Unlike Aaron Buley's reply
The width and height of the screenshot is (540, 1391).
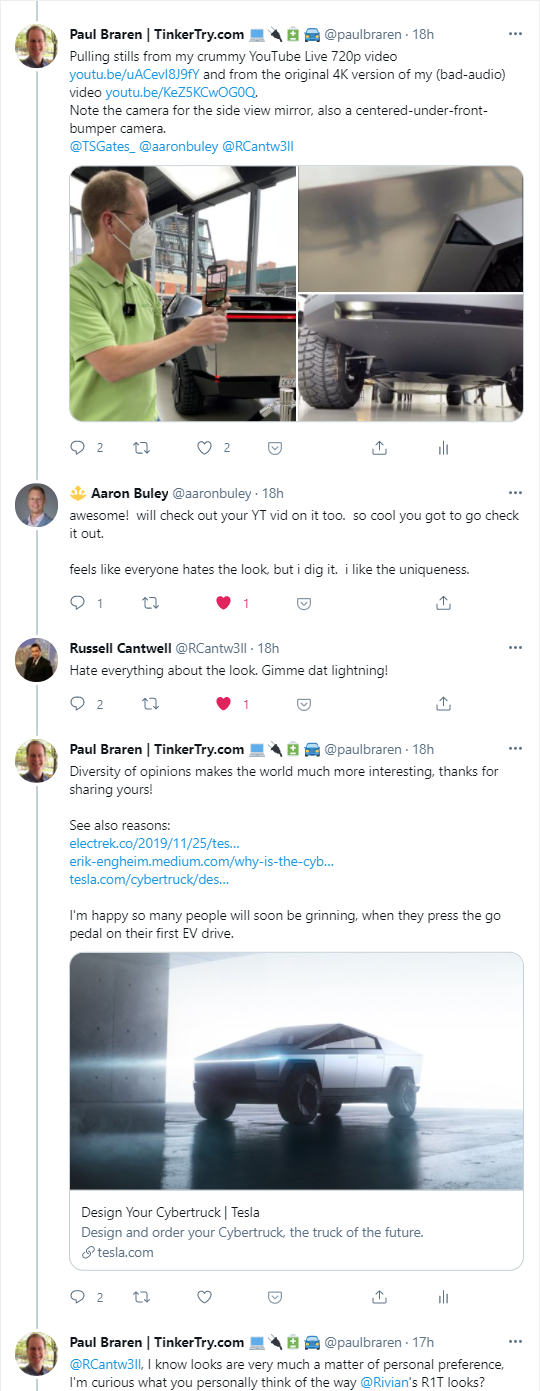tap(224, 603)
